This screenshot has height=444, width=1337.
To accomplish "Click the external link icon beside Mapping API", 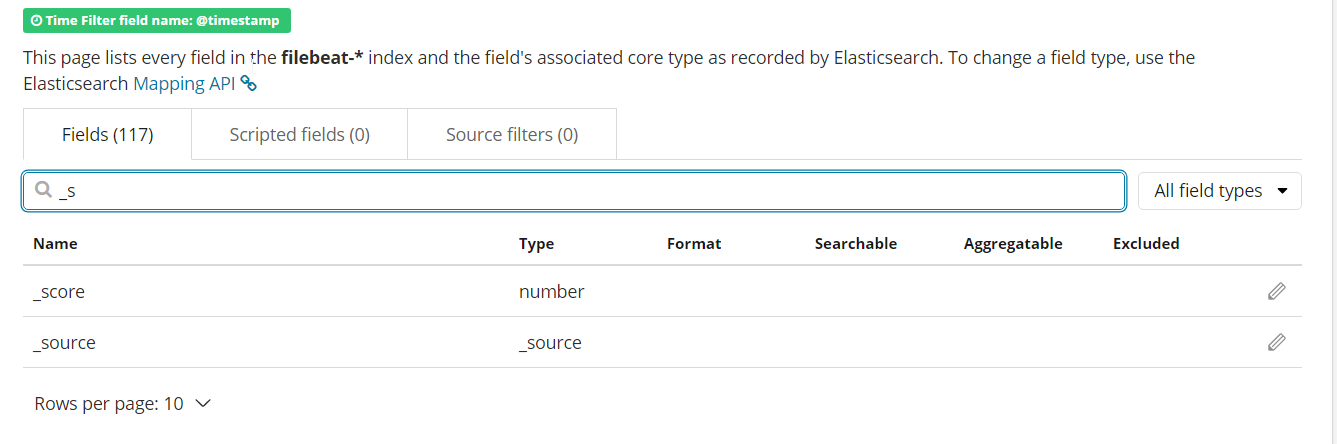I will click(x=249, y=84).
